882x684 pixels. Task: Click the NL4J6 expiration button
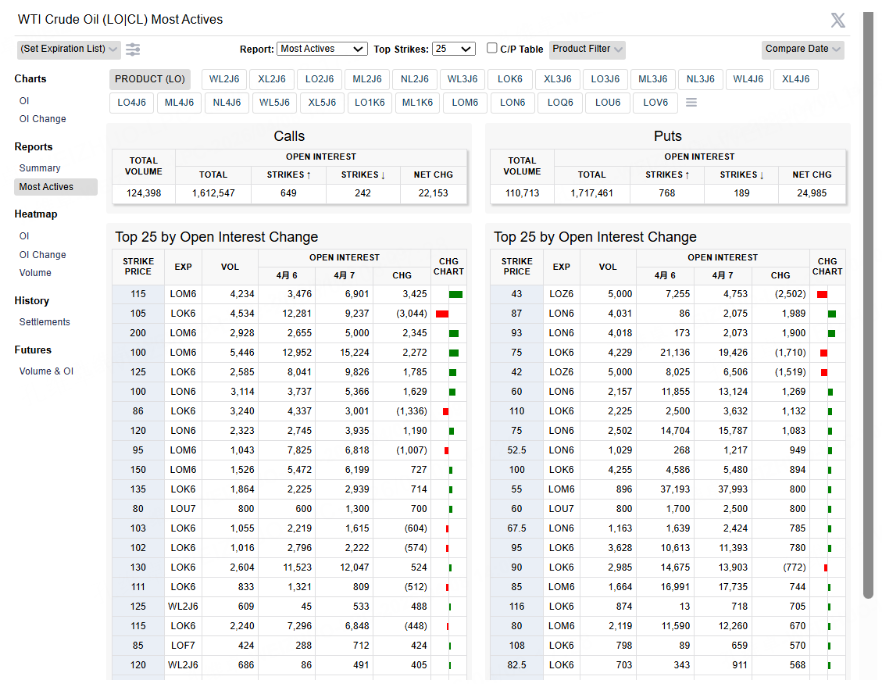[x=227, y=103]
